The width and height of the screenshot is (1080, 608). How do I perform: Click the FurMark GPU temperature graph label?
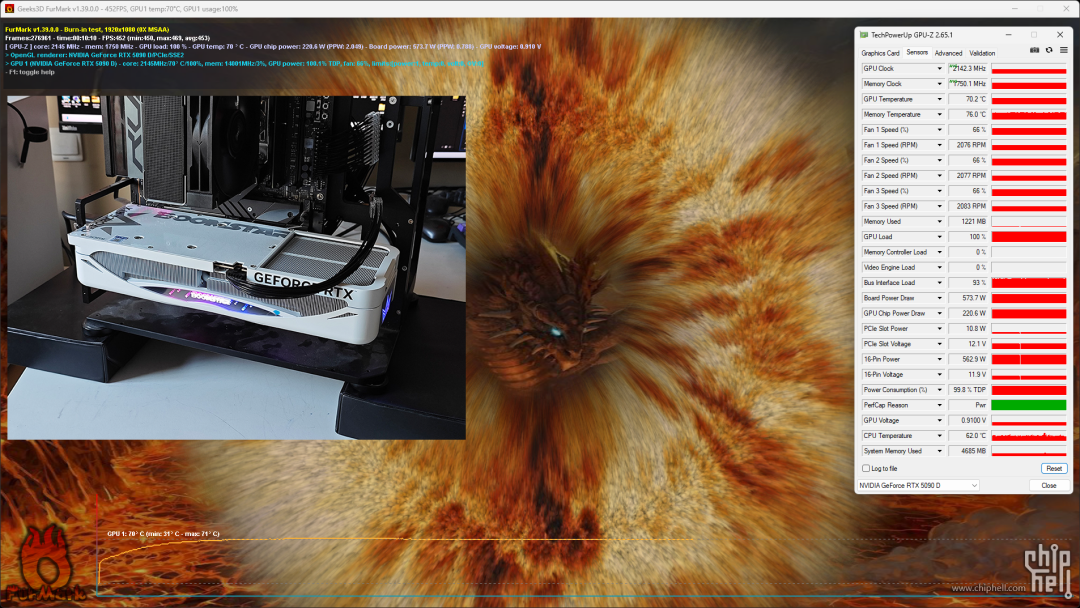[x=163, y=534]
